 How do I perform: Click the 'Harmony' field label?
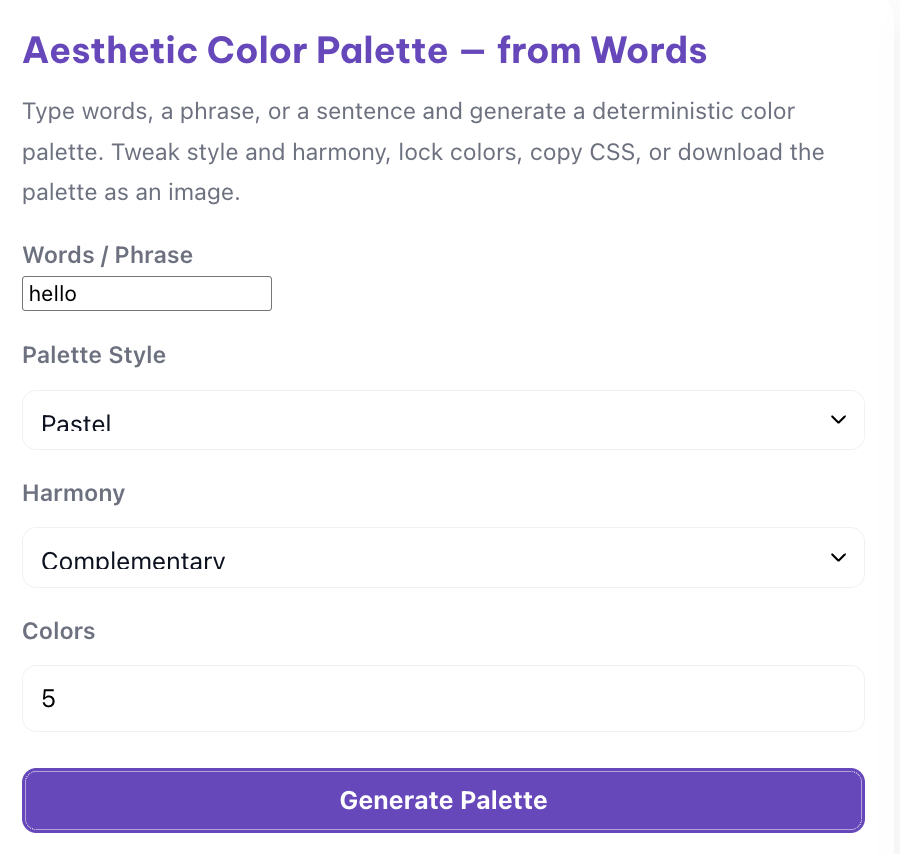(73, 493)
